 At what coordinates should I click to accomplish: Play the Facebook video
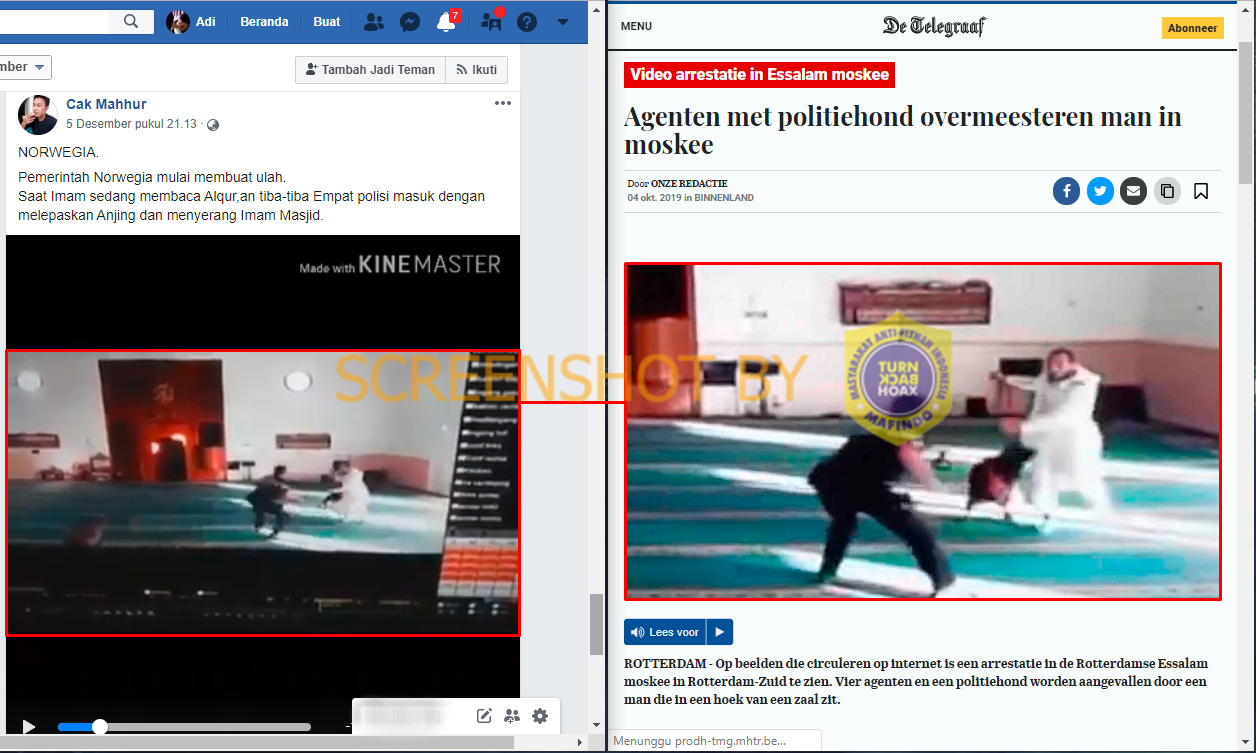tap(29, 727)
